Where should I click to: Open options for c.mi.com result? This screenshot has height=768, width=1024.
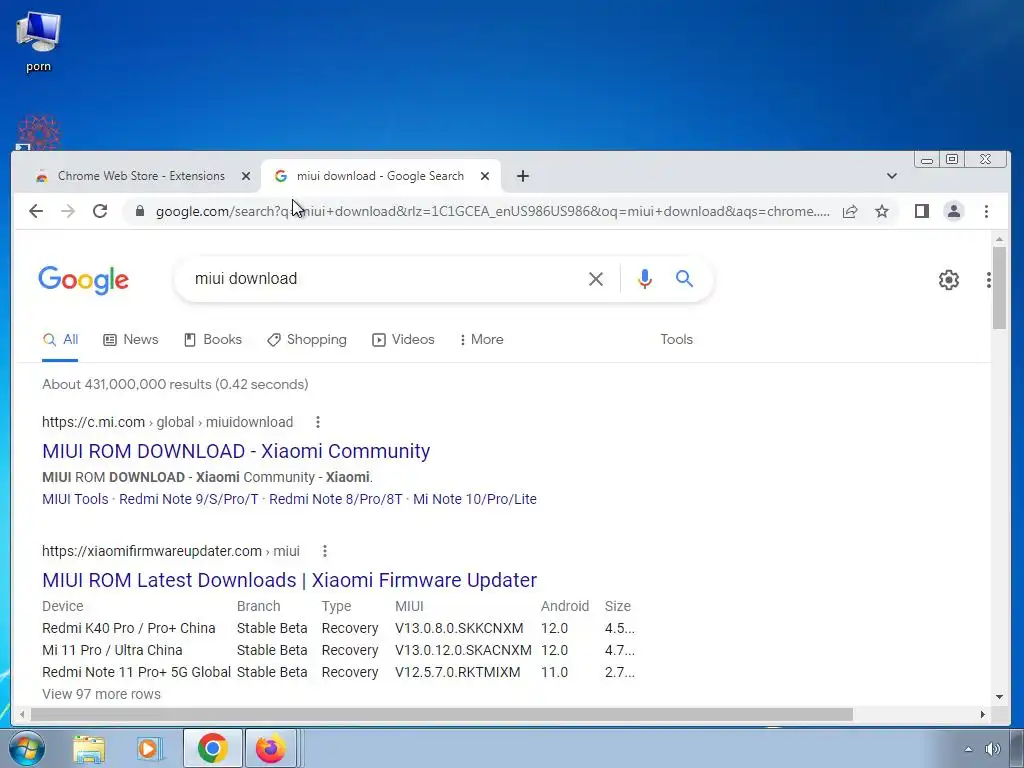317,422
